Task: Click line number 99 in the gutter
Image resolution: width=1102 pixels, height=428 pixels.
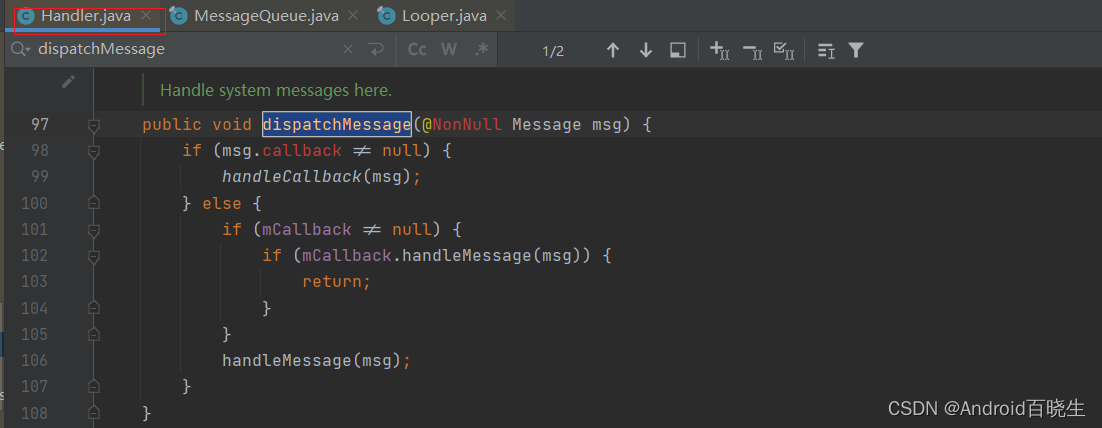Action: tap(40, 177)
